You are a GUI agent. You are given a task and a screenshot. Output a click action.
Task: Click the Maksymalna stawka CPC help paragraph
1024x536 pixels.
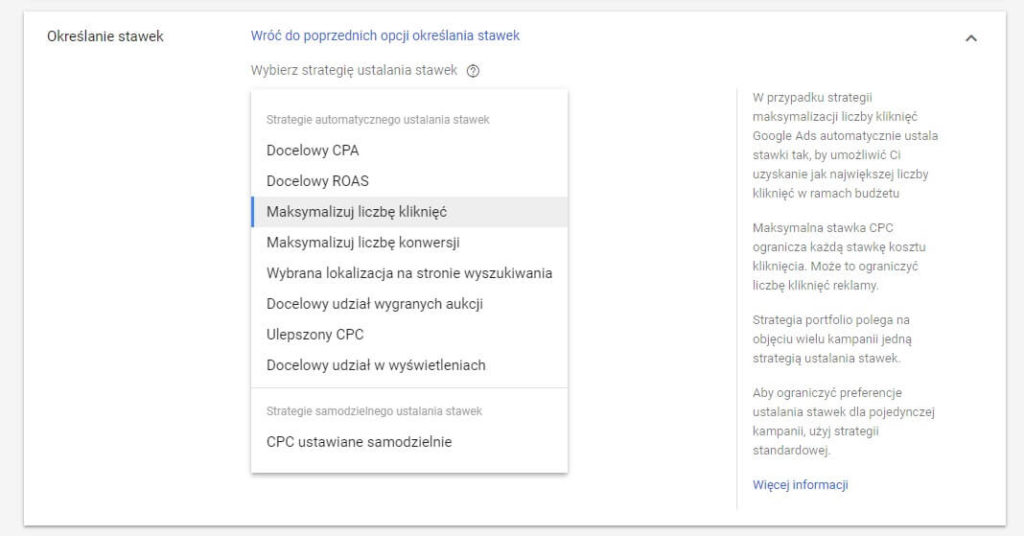[839, 257]
